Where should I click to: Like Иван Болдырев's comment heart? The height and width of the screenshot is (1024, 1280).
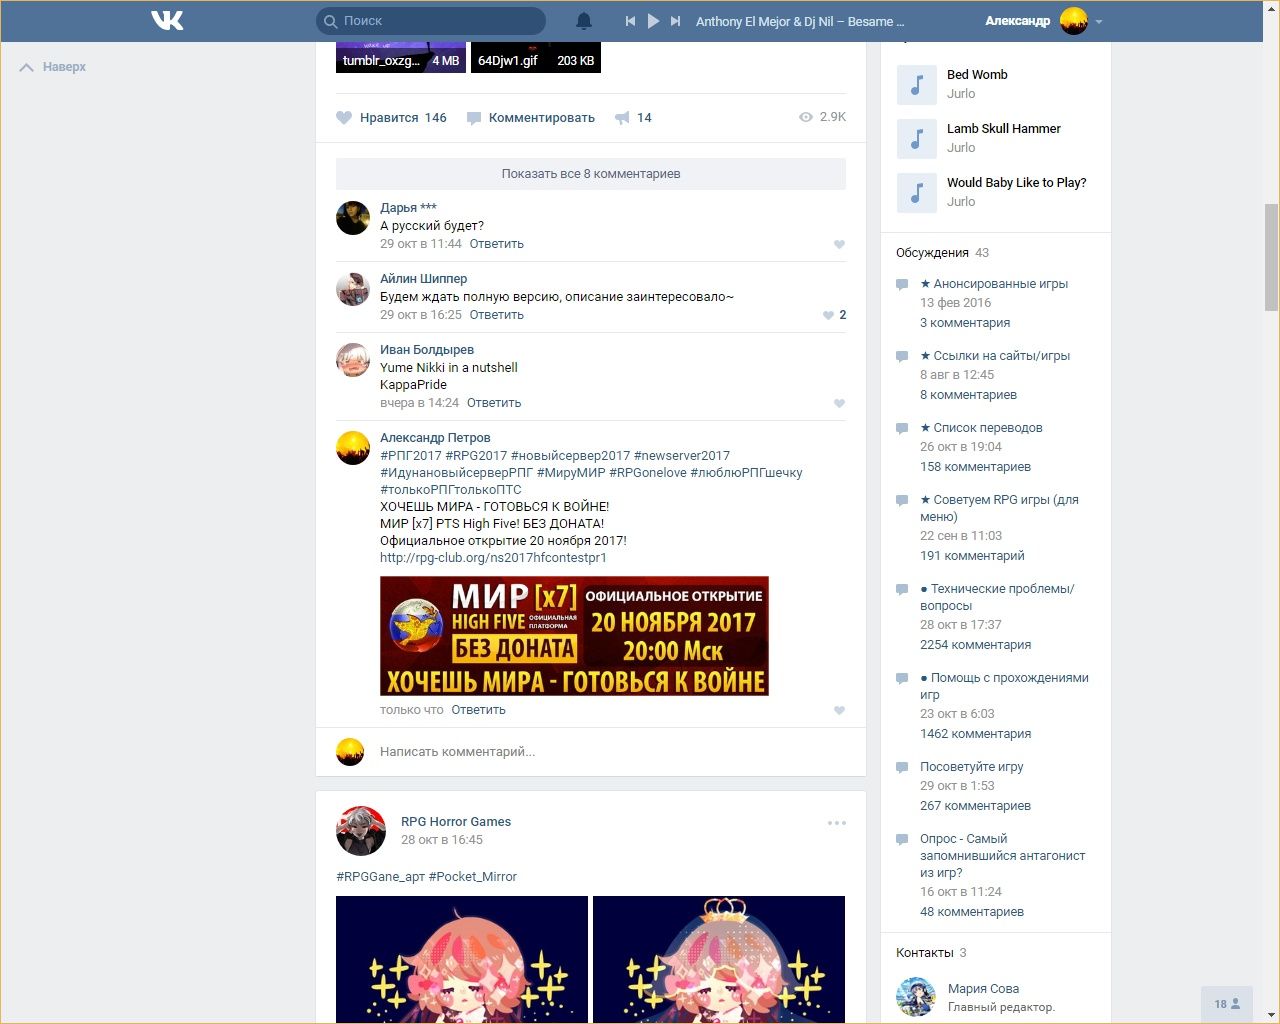click(x=839, y=403)
